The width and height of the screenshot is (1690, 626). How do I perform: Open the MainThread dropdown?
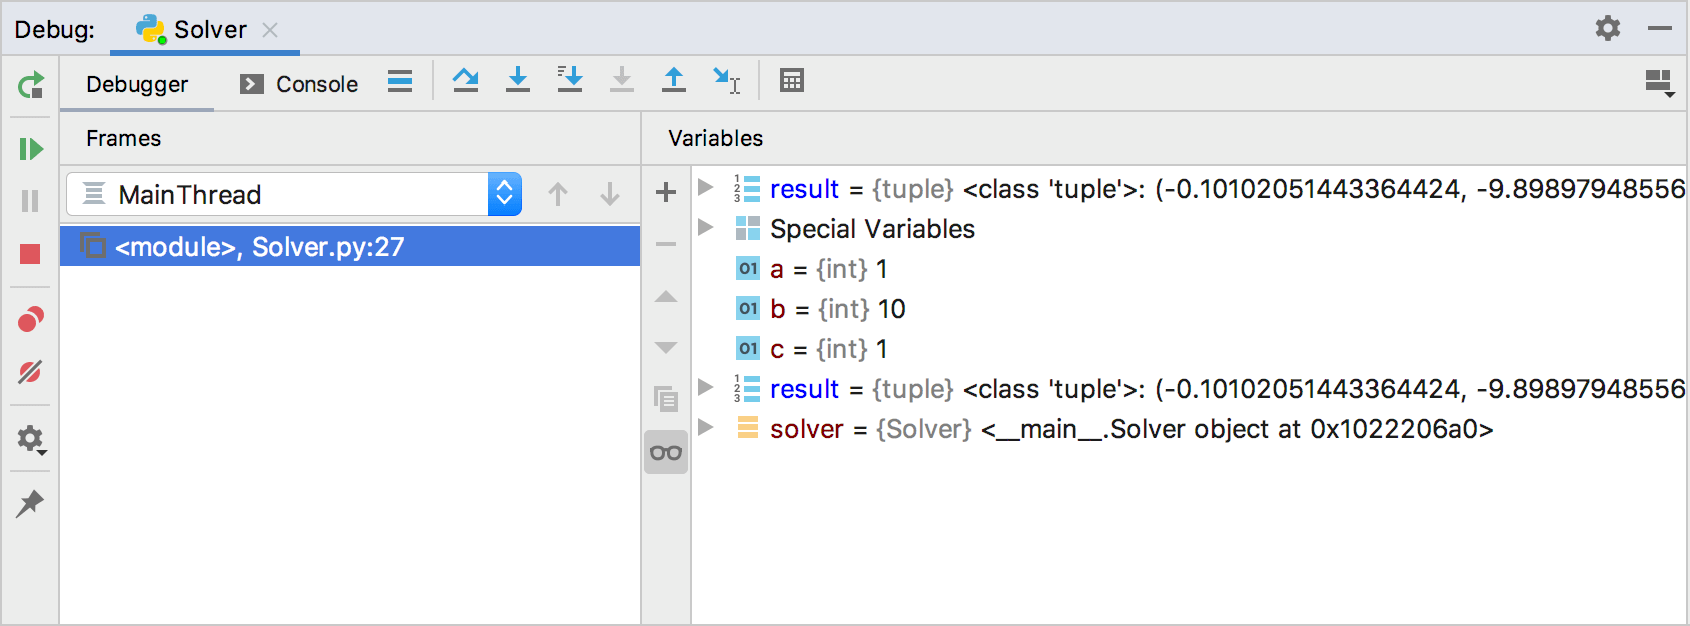pyautogui.click(x=504, y=194)
